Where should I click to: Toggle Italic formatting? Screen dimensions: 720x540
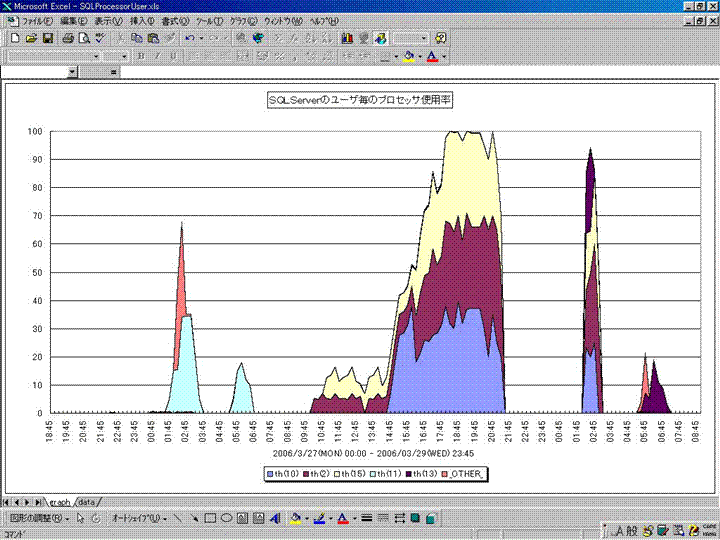click(158, 56)
